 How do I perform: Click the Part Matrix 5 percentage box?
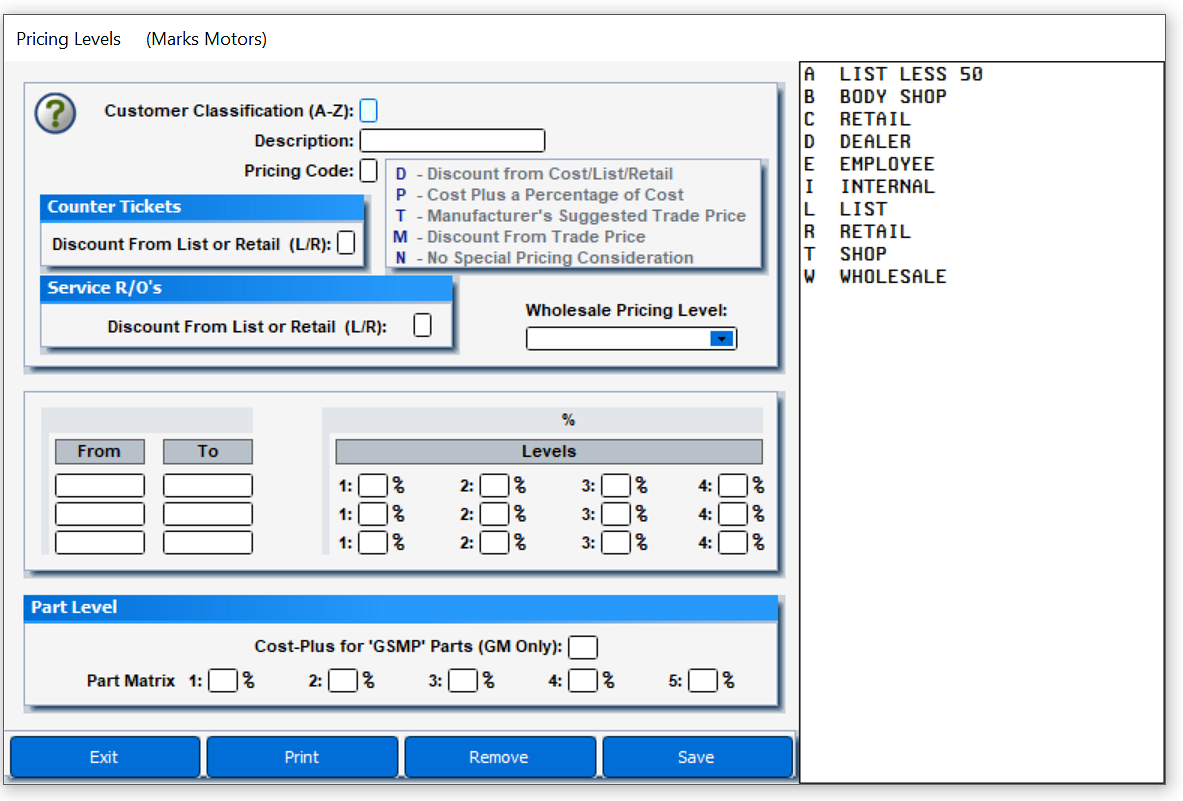[x=703, y=680]
